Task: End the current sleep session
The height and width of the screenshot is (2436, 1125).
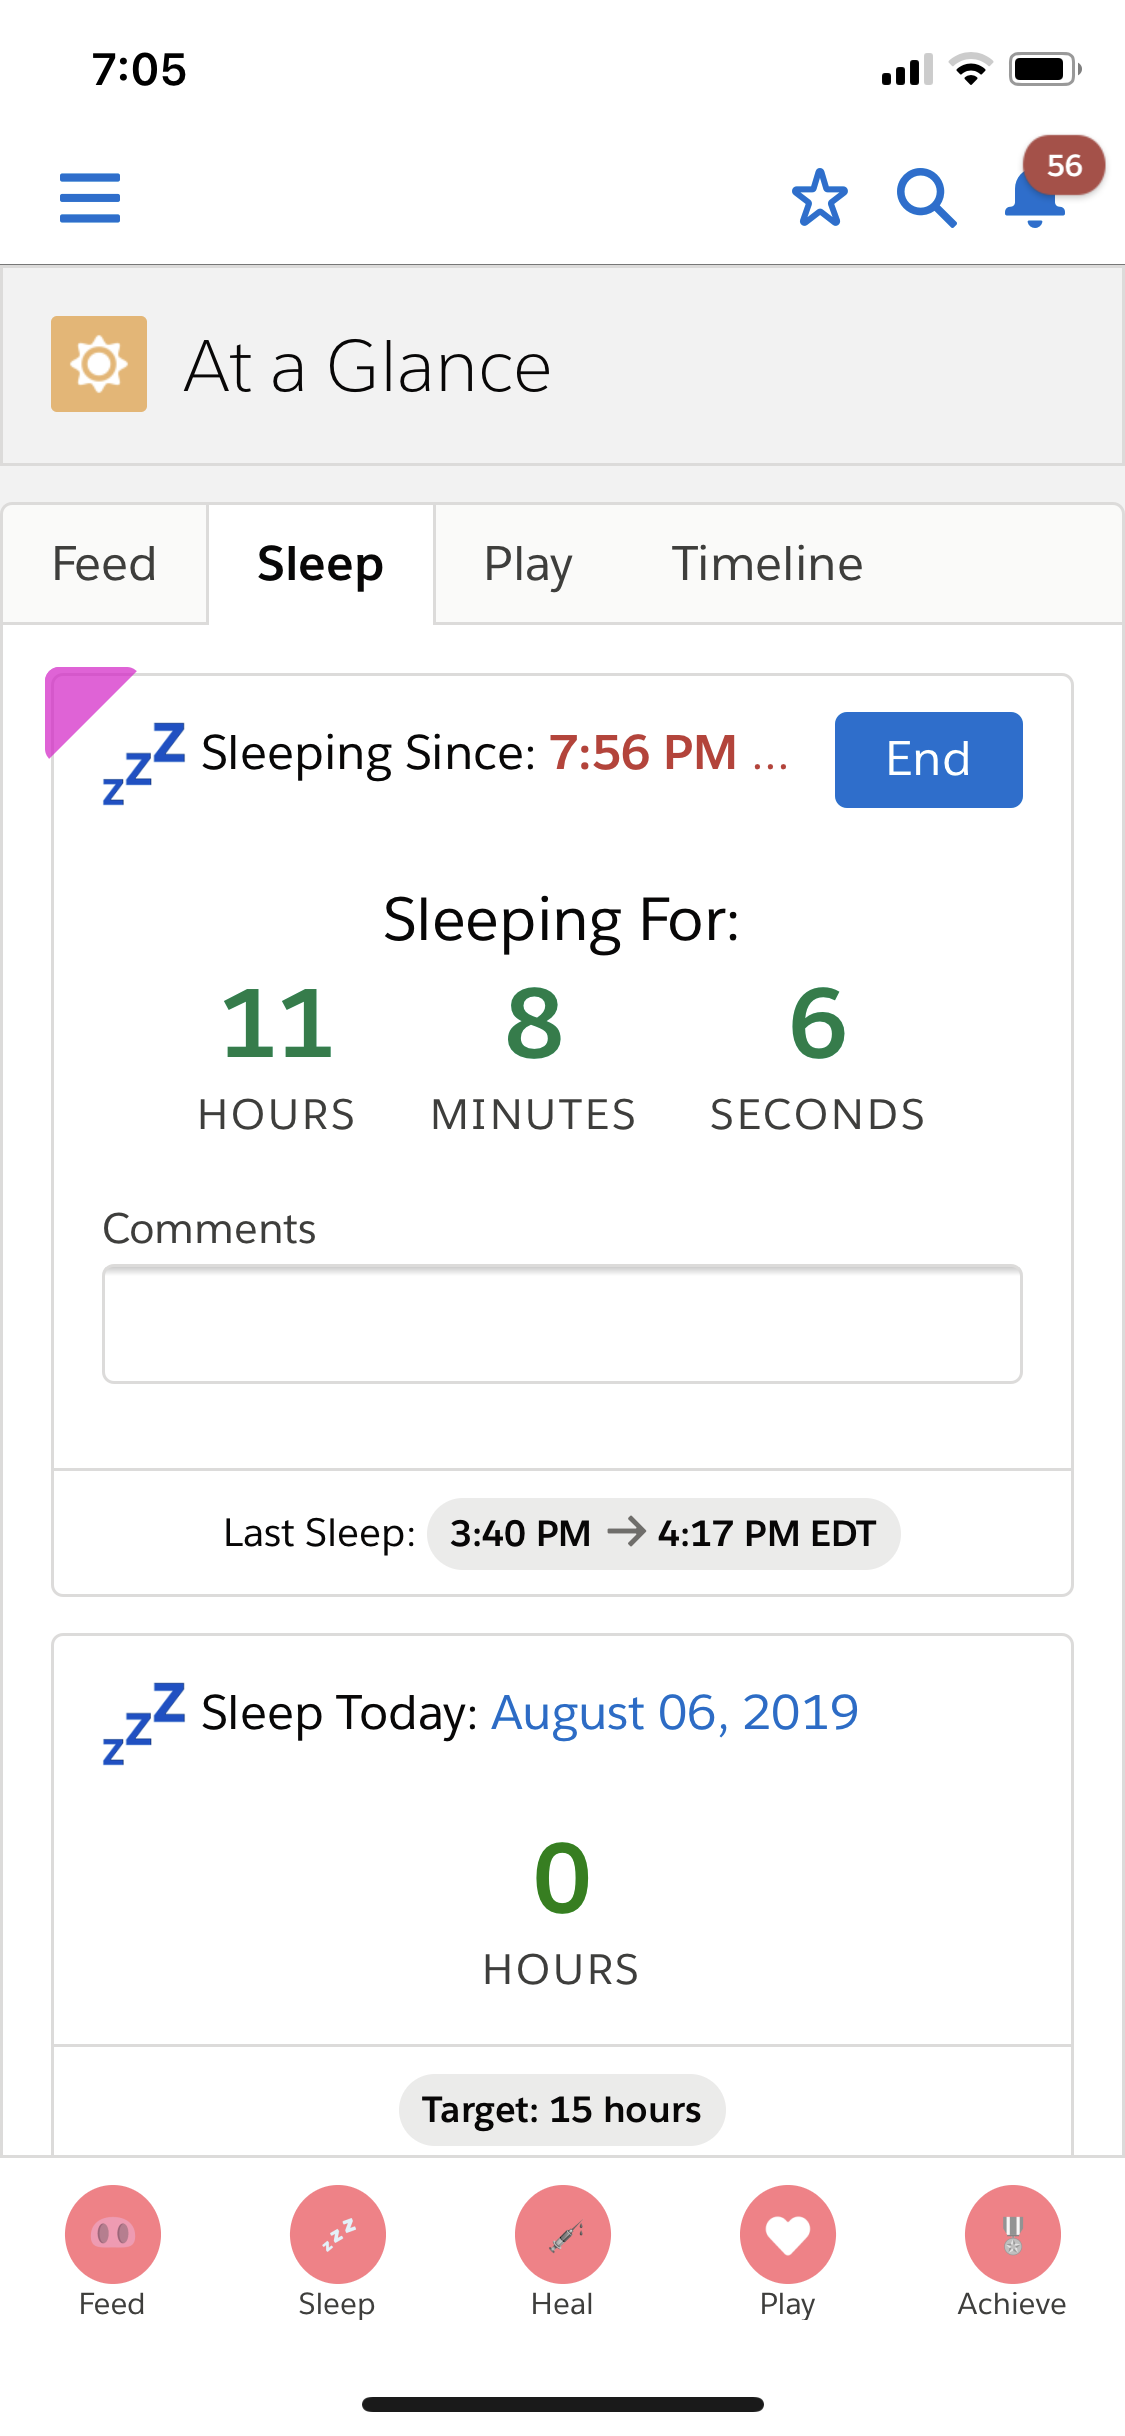Action: click(928, 759)
